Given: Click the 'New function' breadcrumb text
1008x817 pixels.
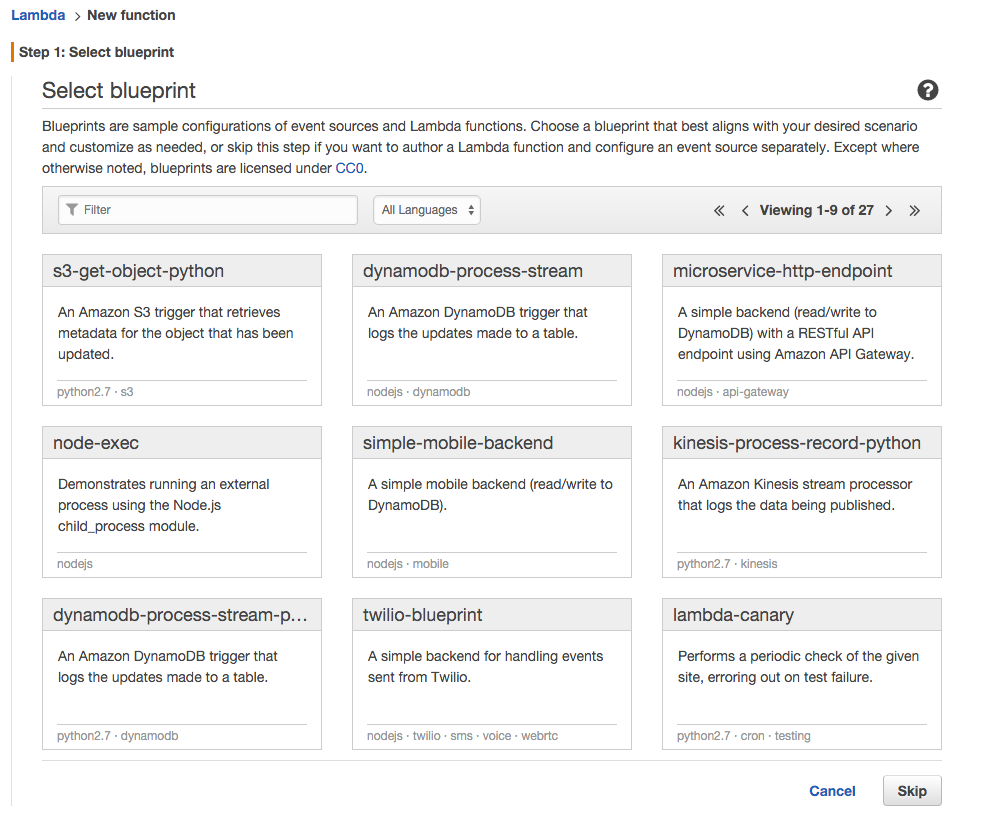Looking at the screenshot, I should pos(131,15).
